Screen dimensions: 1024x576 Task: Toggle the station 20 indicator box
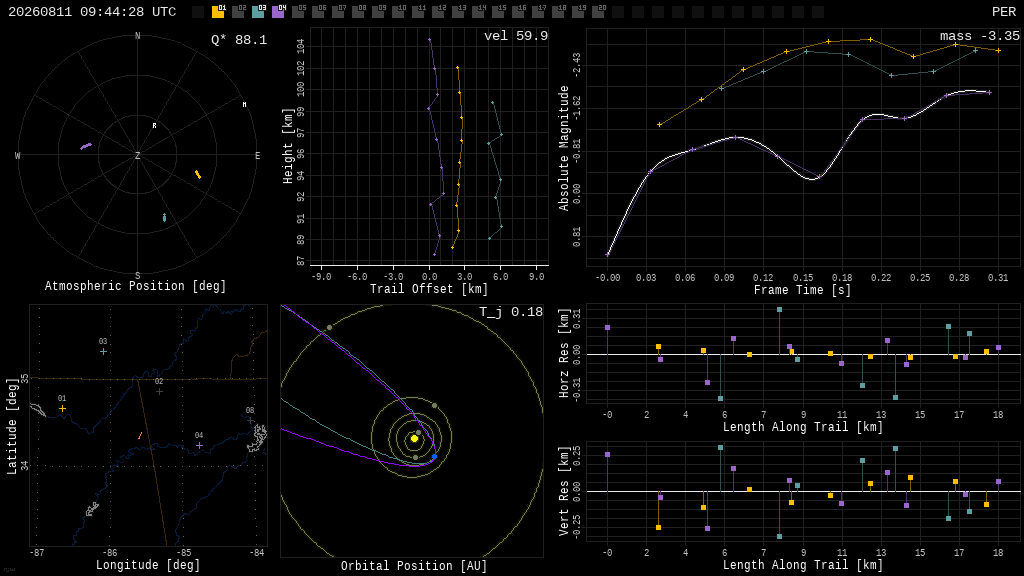pyautogui.click(x=599, y=12)
